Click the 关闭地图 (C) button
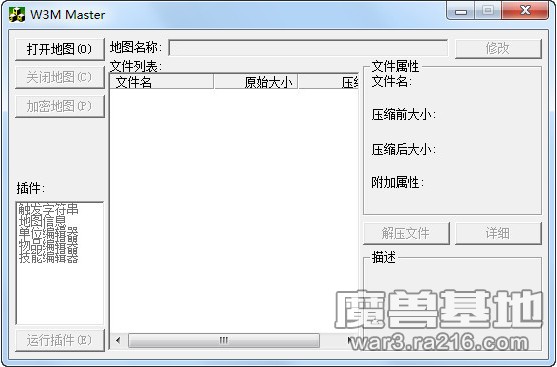This screenshot has height=367, width=557. point(60,77)
